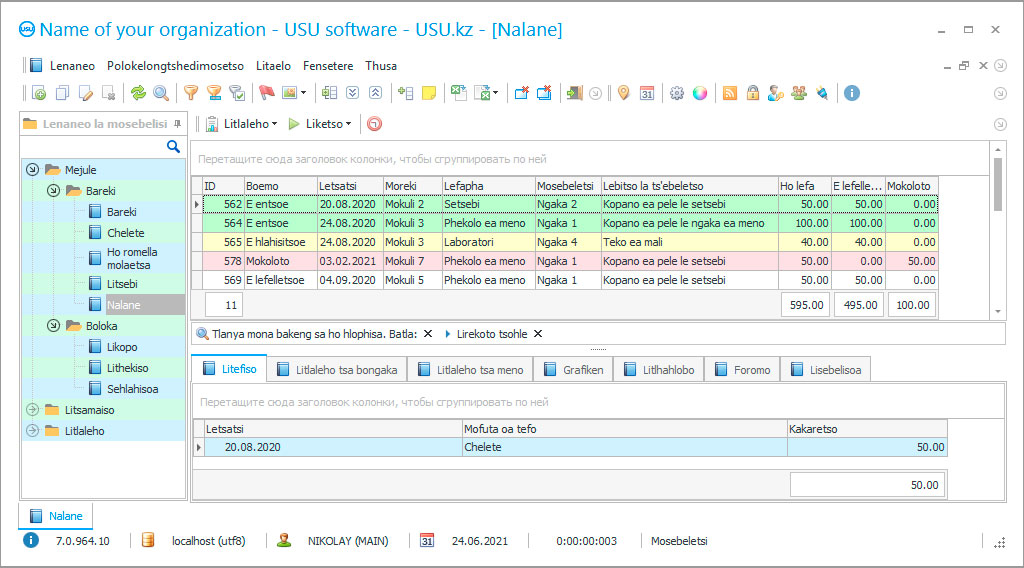Collapse the Bareki folder in tree
This screenshot has width=1024, height=568.
[53, 190]
